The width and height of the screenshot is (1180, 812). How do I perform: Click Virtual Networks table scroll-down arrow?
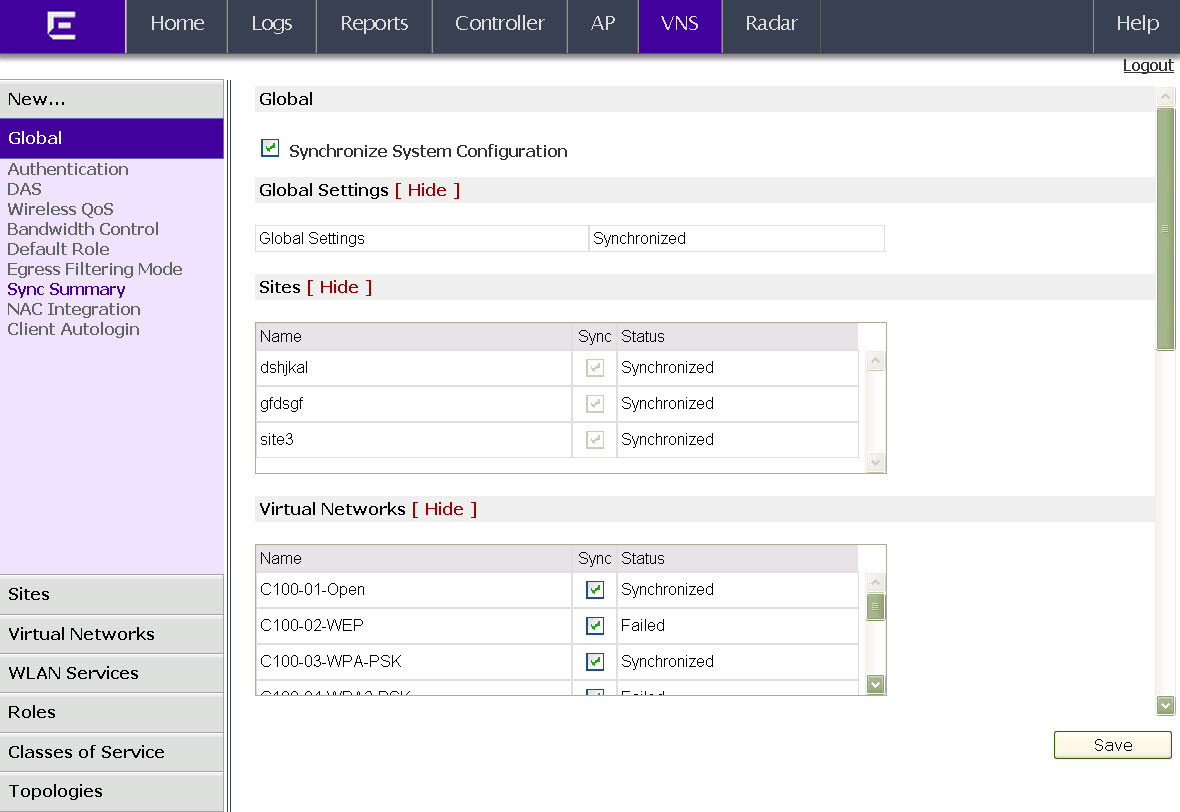874,684
